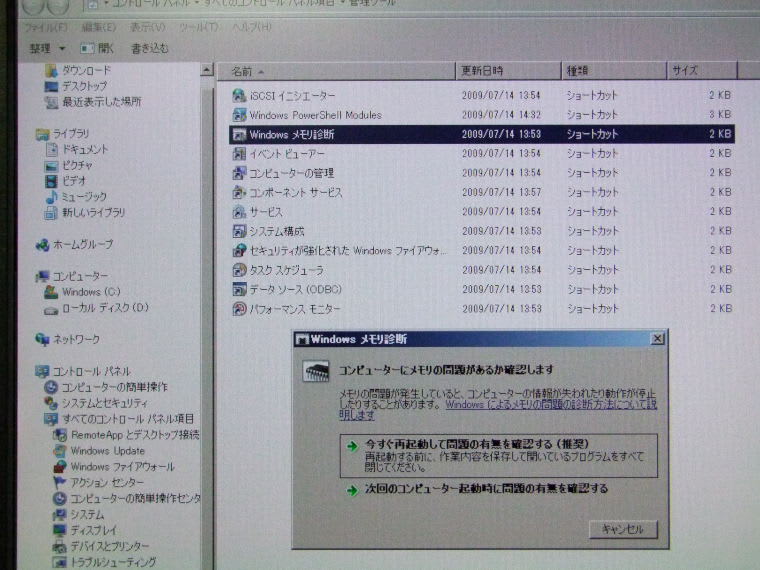Select the サービス gear icon

(239, 212)
